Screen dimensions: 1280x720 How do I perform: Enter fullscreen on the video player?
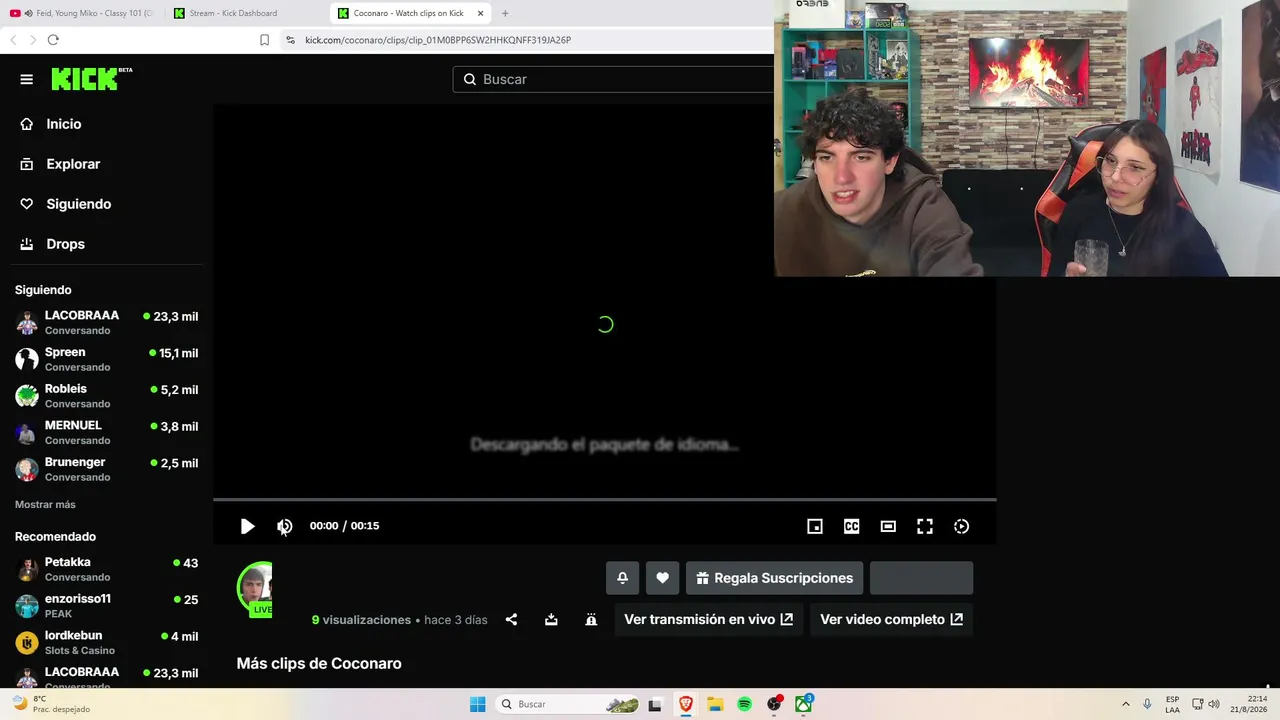(x=925, y=526)
